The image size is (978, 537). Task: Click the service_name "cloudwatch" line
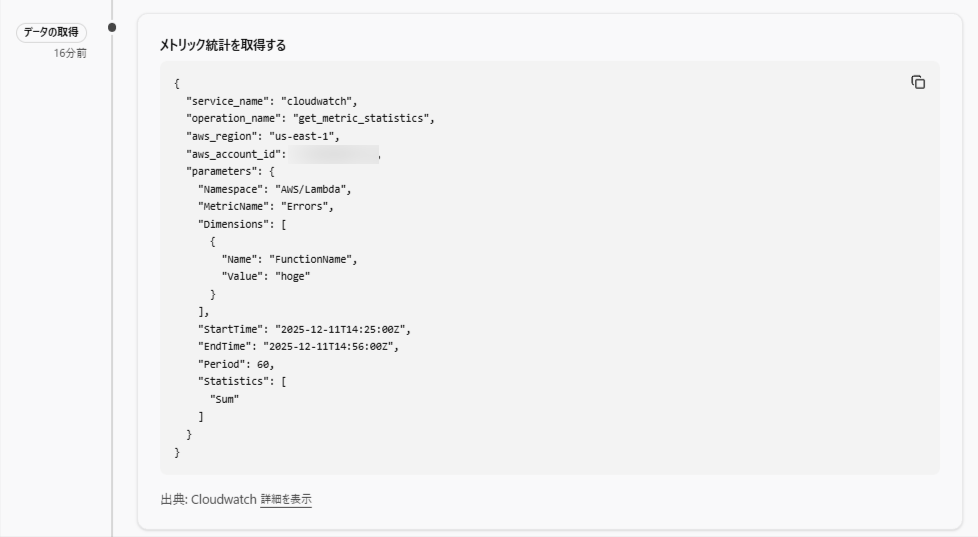tap(271, 101)
